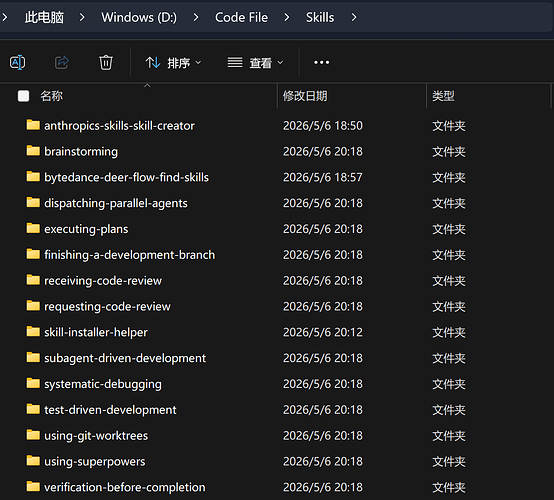Click 此电脑 in the address breadcrumb
Screen dimensions: 554x500
coord(44,17)
